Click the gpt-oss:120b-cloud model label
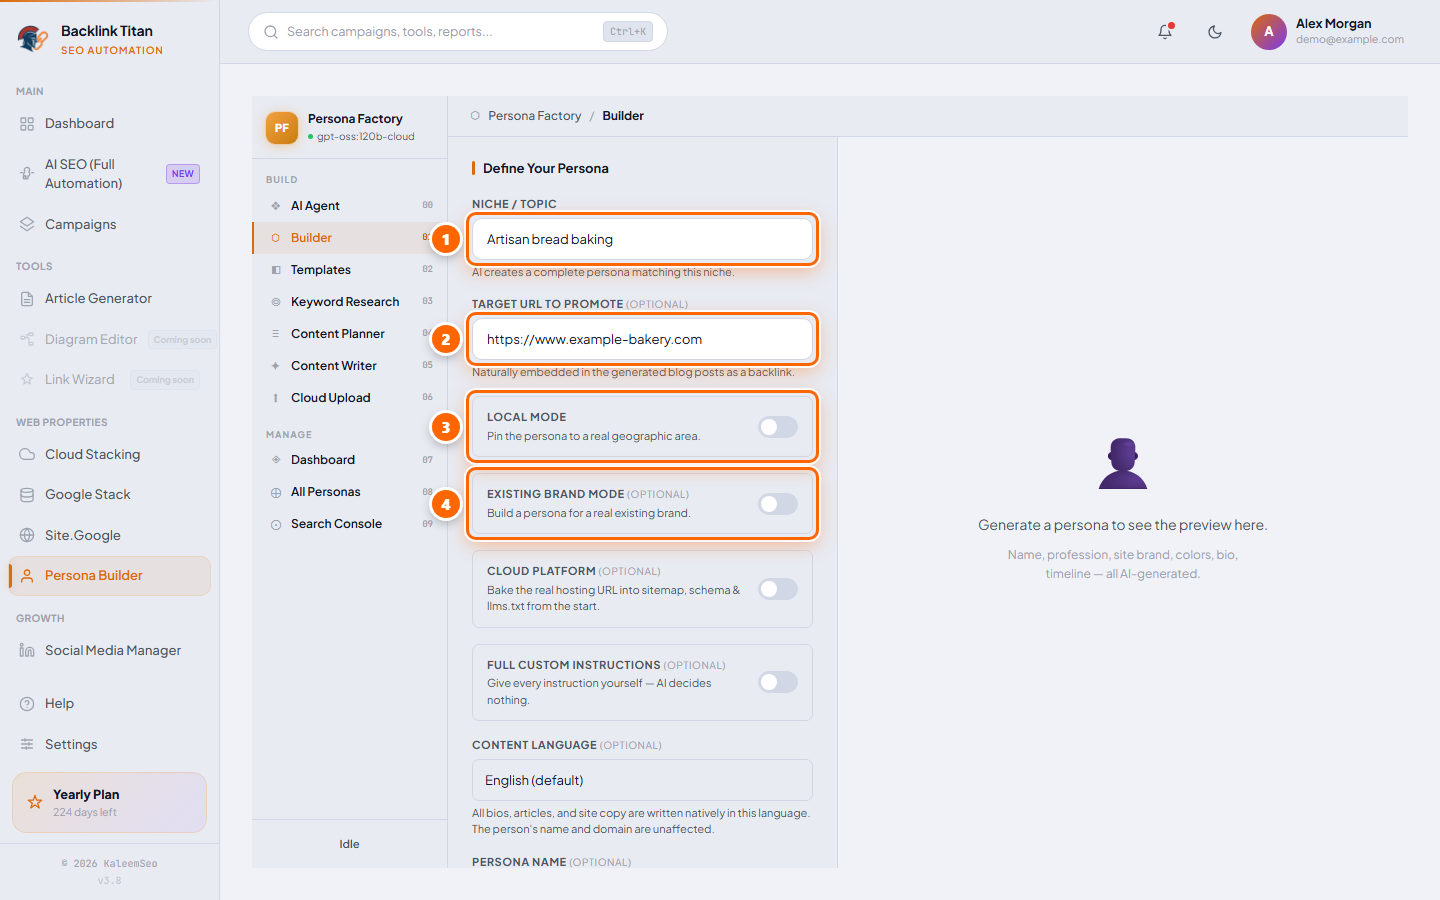The width and height of the screenshot is (1440, 900). (366, 137)
